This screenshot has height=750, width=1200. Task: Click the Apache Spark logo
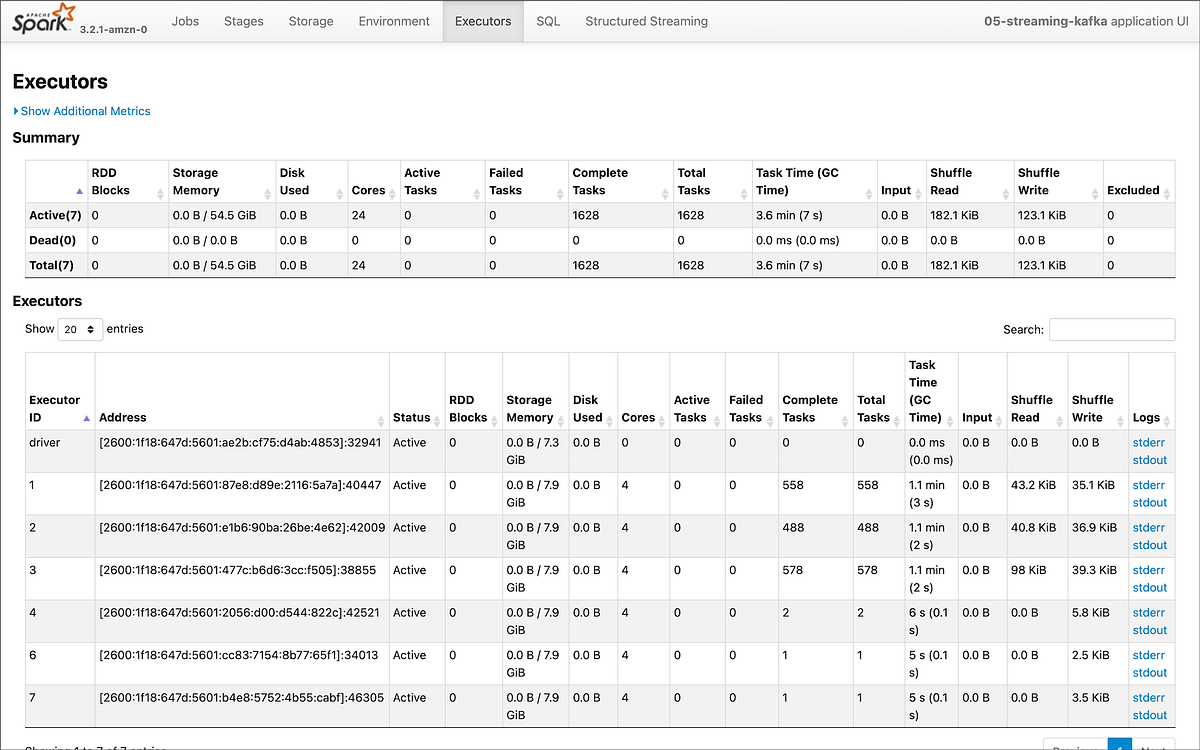coord(42,20)
